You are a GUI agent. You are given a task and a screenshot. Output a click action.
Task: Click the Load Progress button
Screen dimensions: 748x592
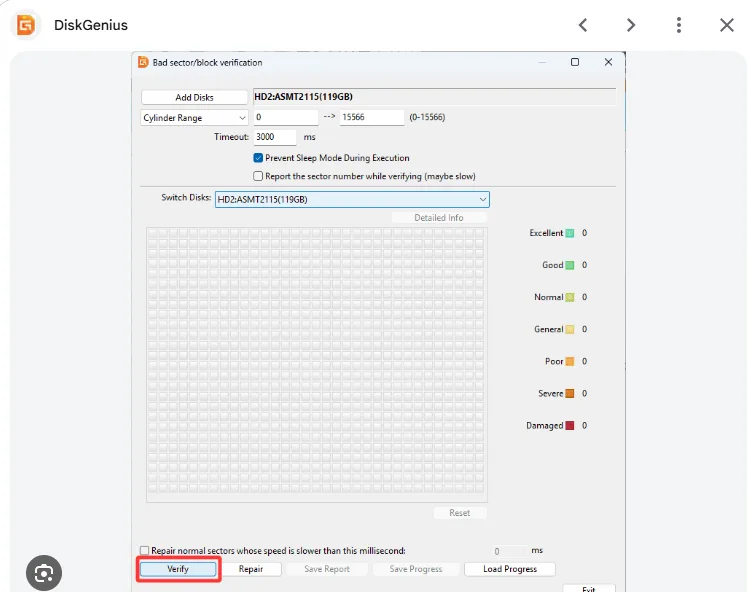[x=509, y=569]
